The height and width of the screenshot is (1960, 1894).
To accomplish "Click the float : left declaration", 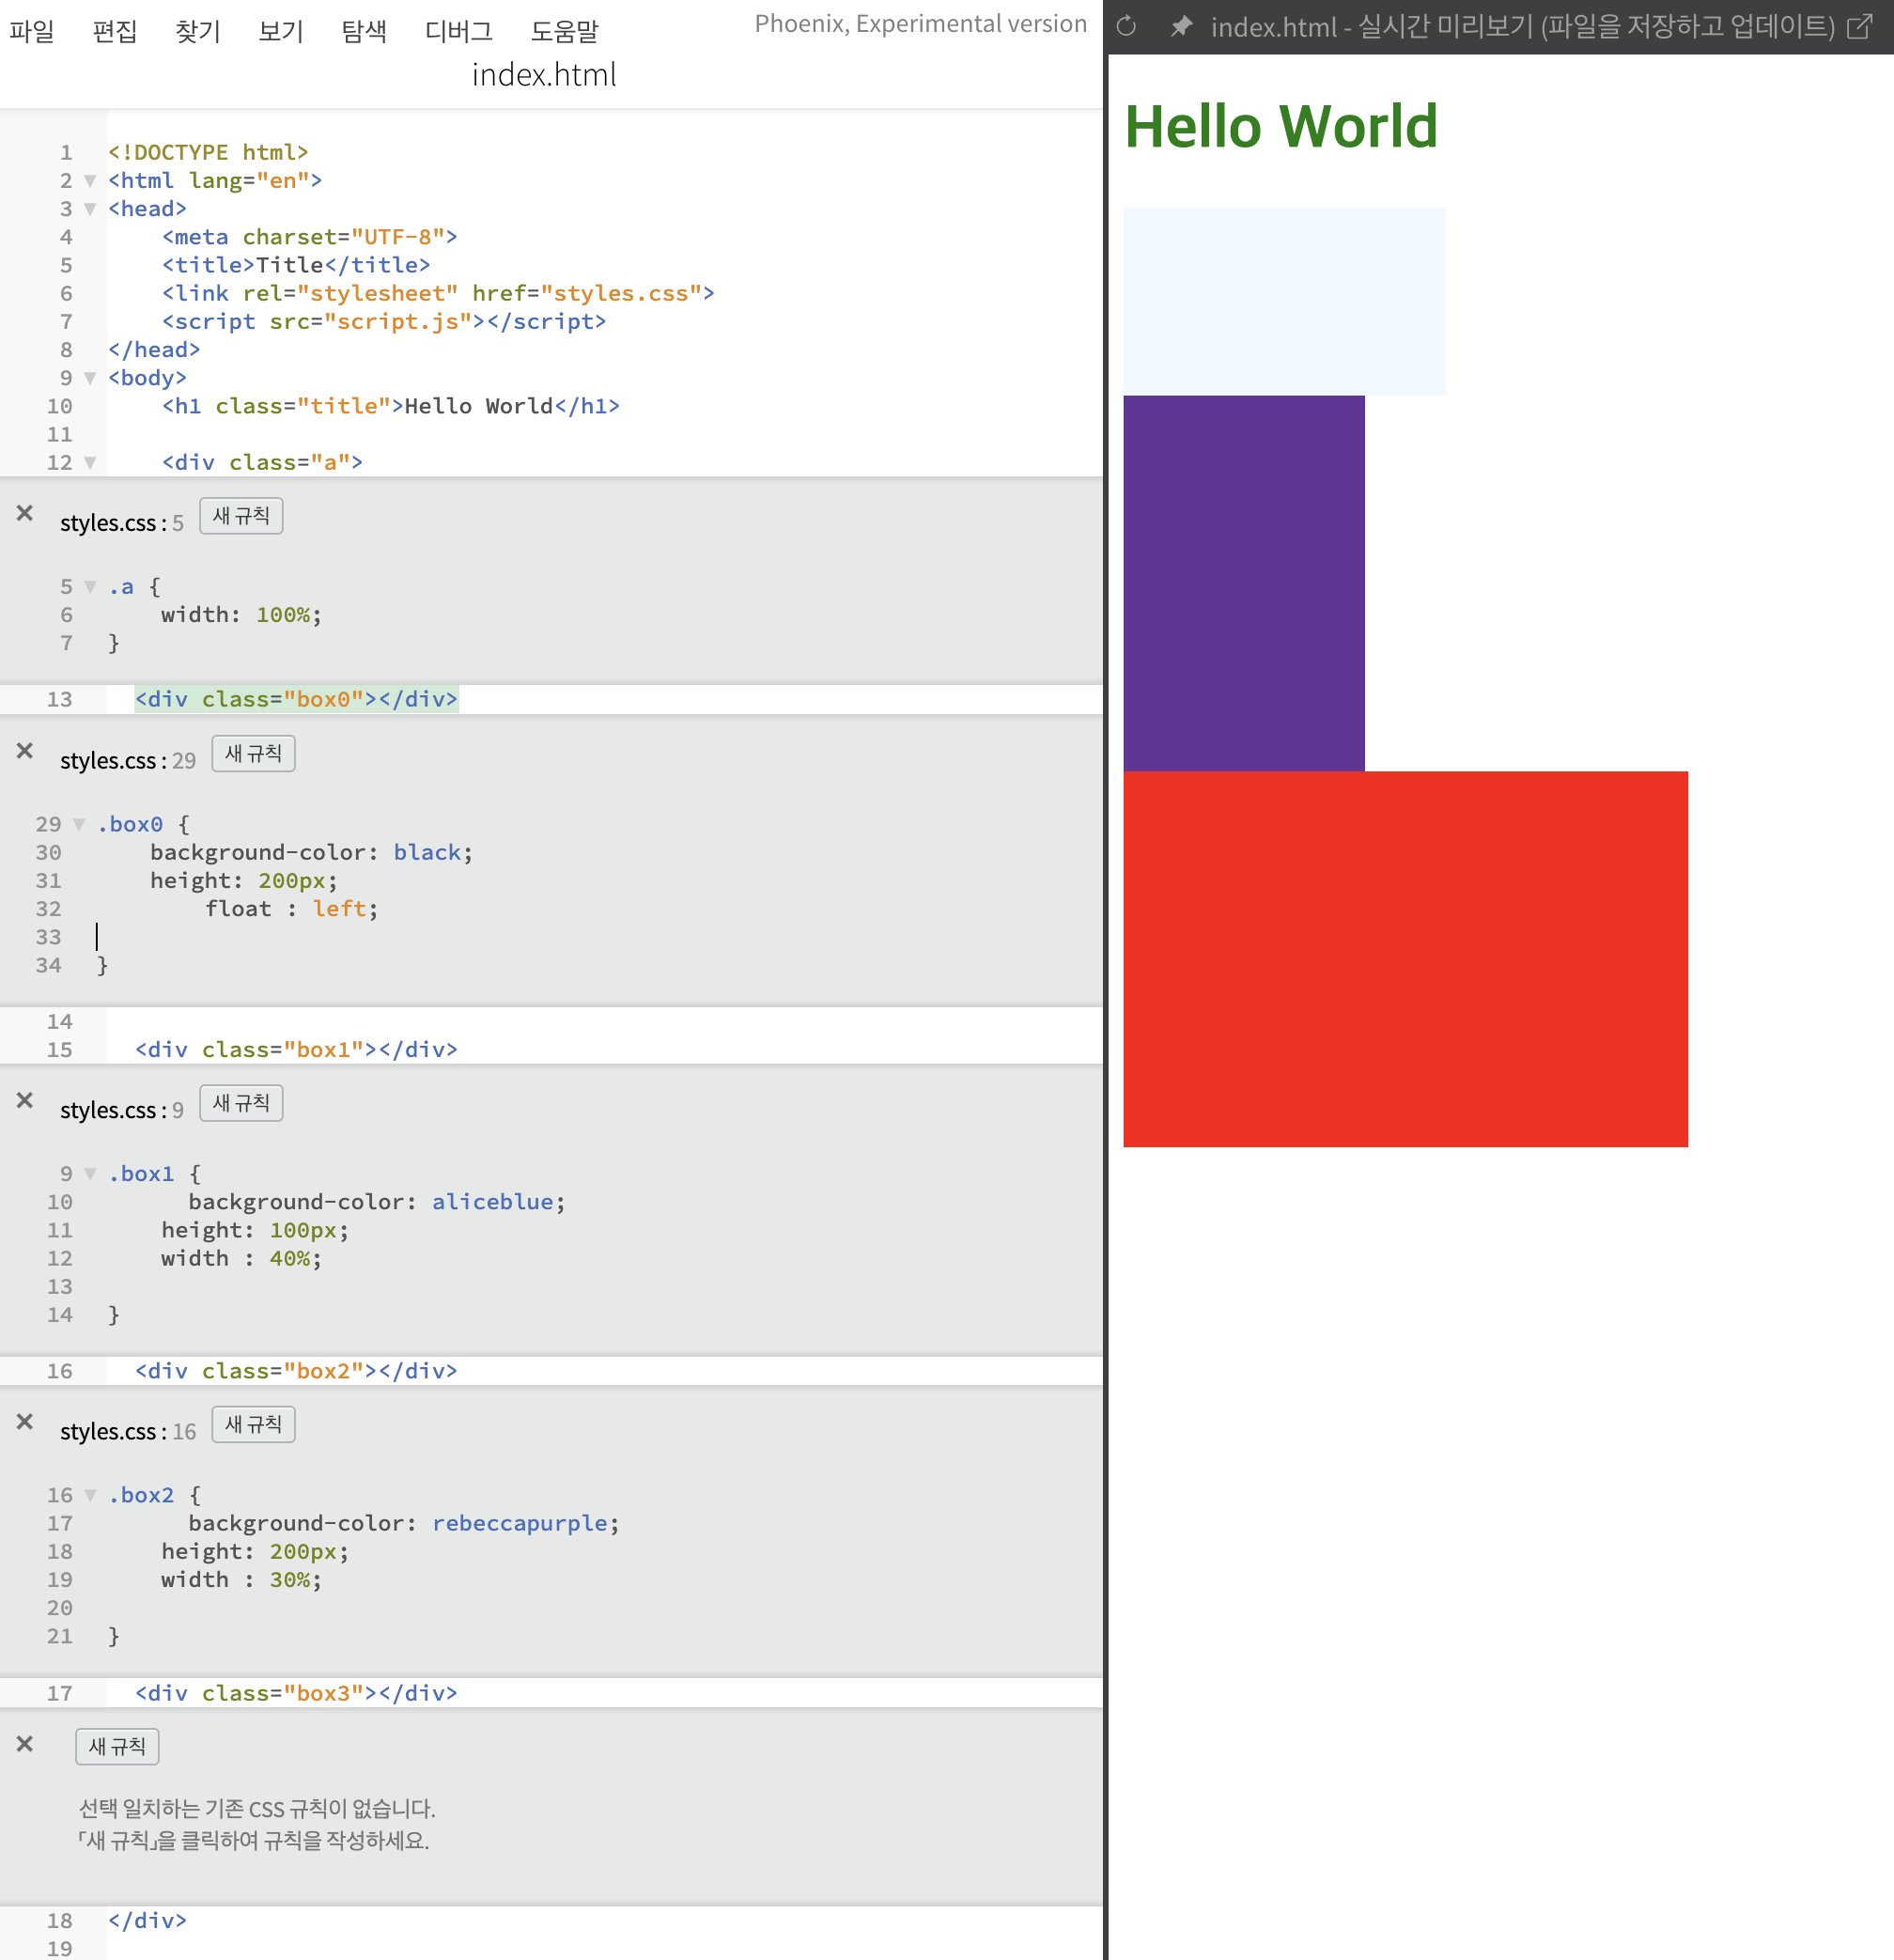I will point(292,909).
